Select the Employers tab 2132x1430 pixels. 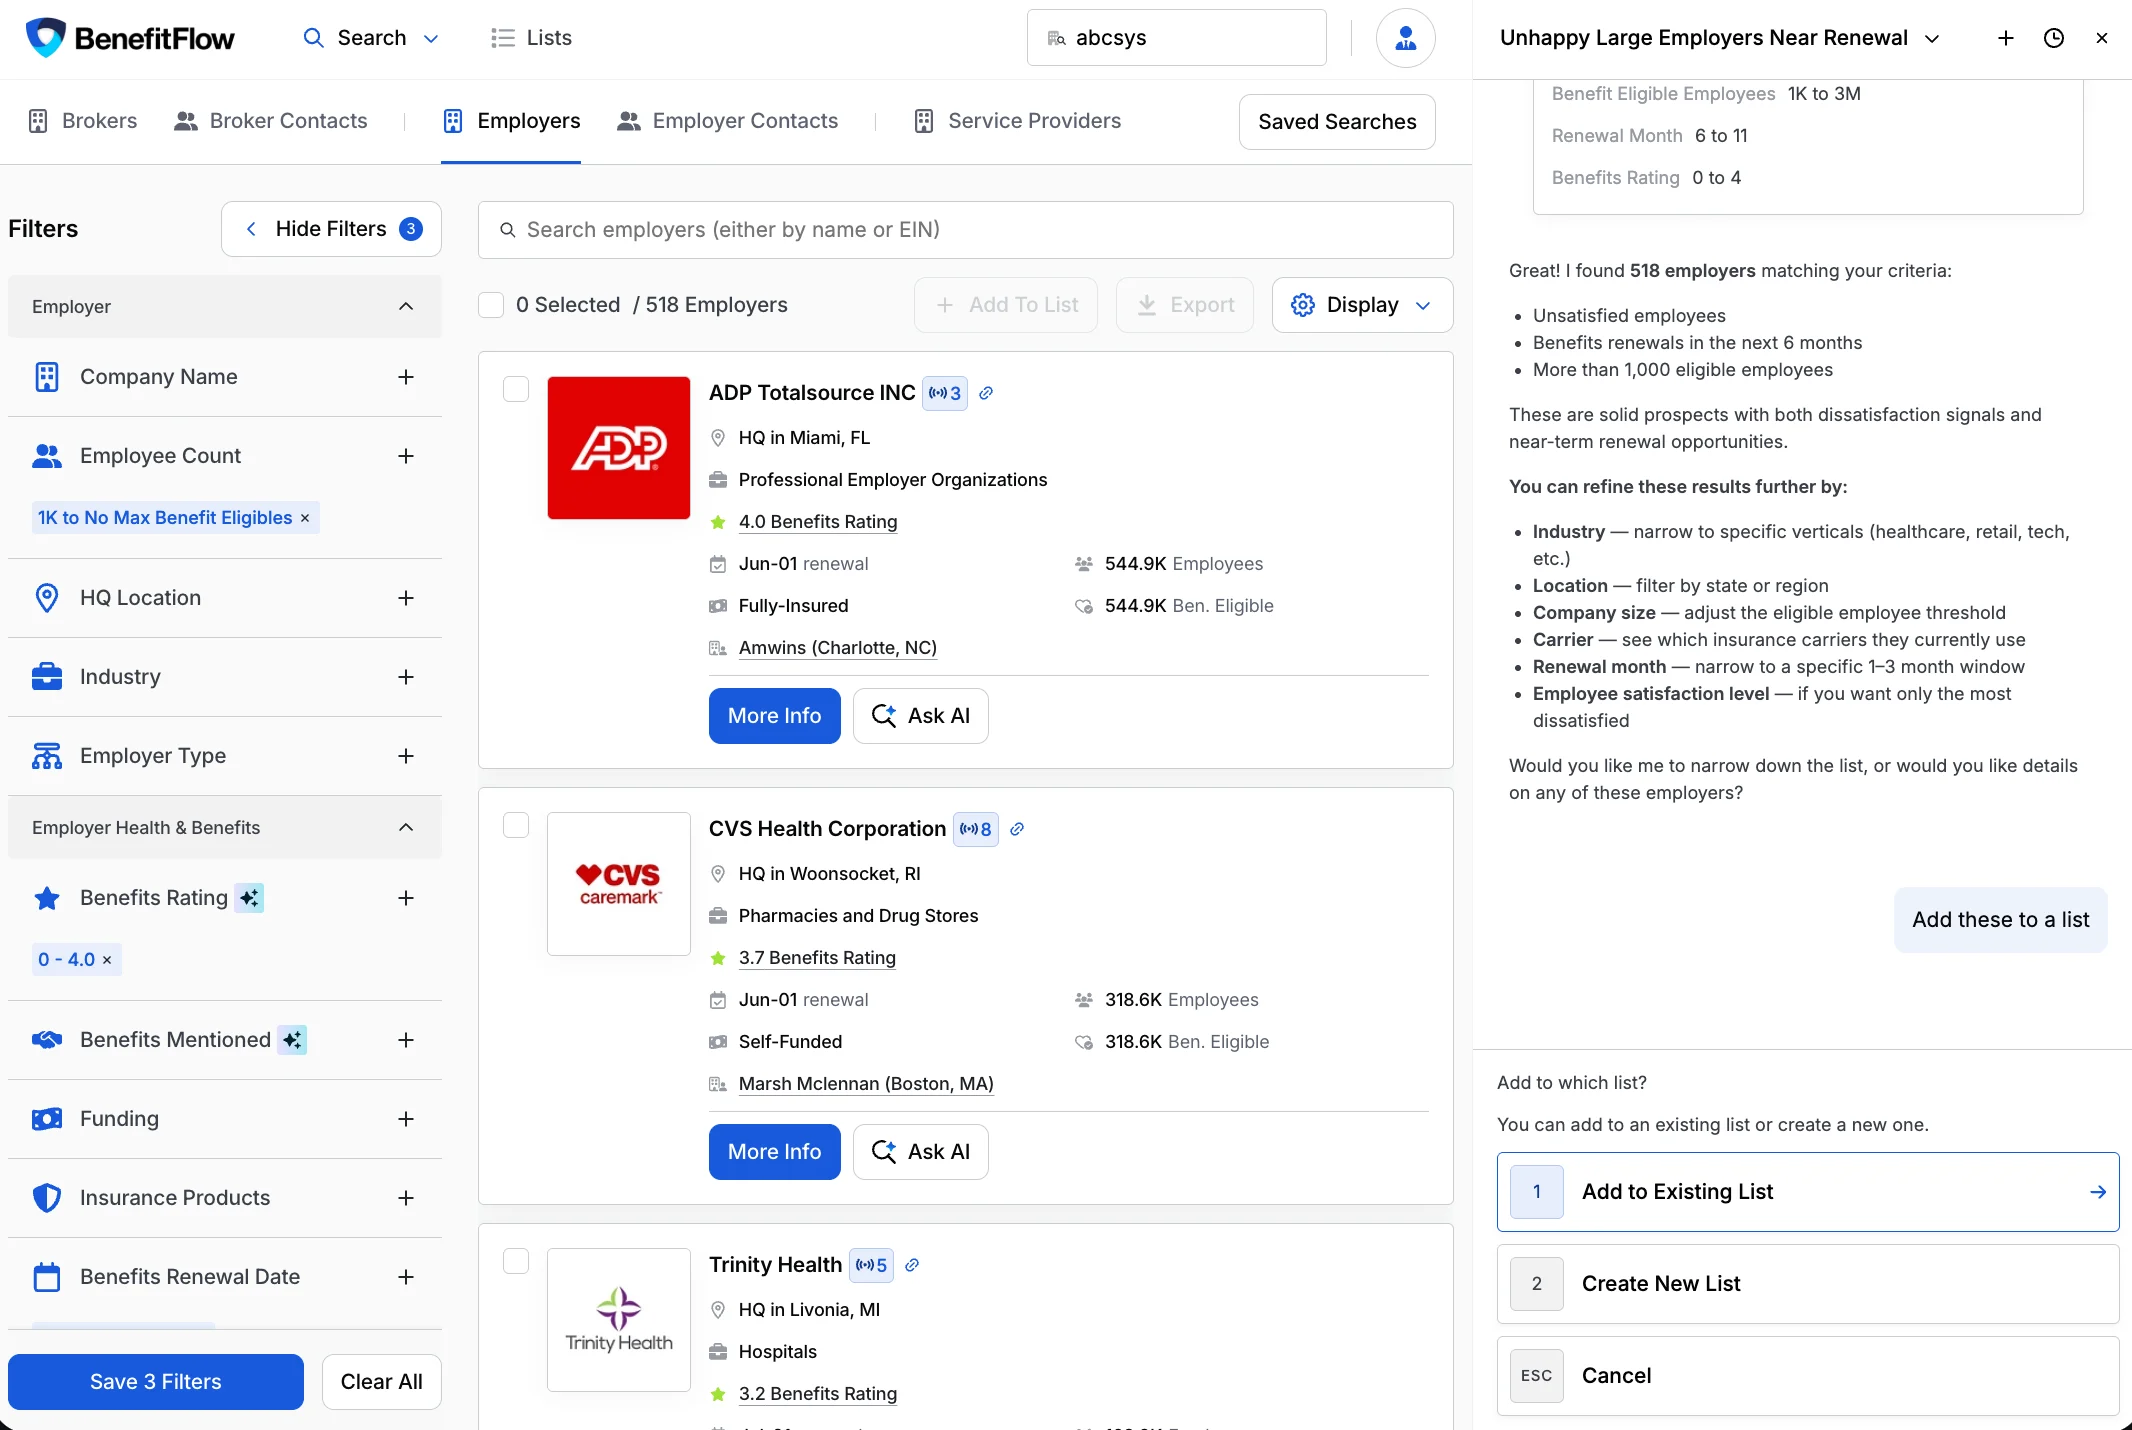[x=511, y=121]
